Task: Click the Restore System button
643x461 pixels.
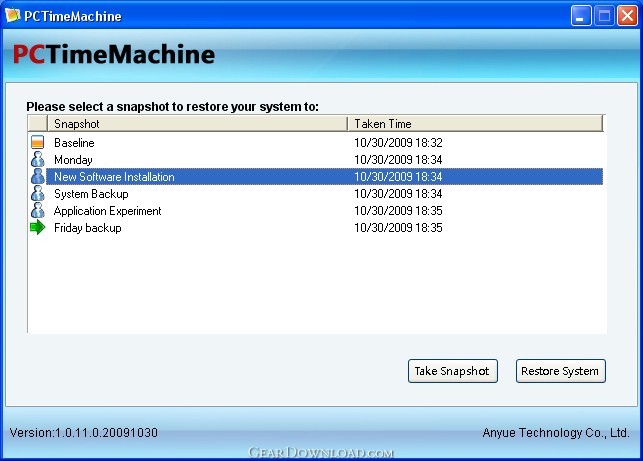Action: [561, 371]
